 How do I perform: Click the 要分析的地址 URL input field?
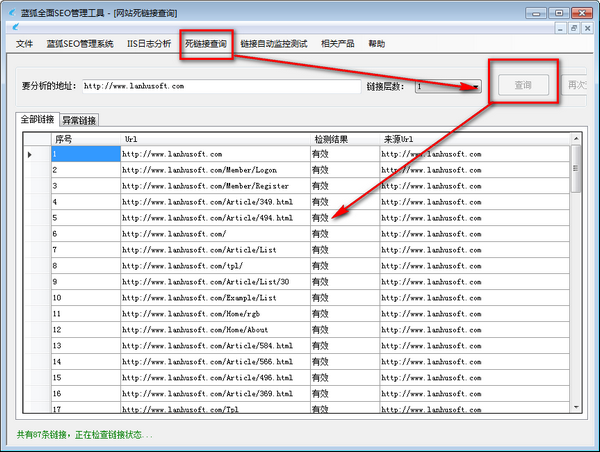220,87
